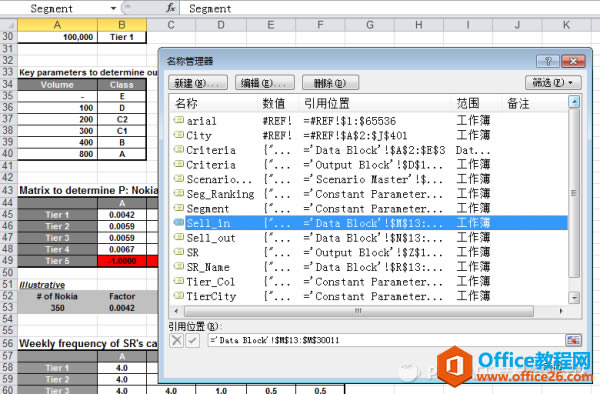Click cell B30 containing Tier 1
Image resolution: width=600 pixels, height=394 pixels.
tap(122, 37)
